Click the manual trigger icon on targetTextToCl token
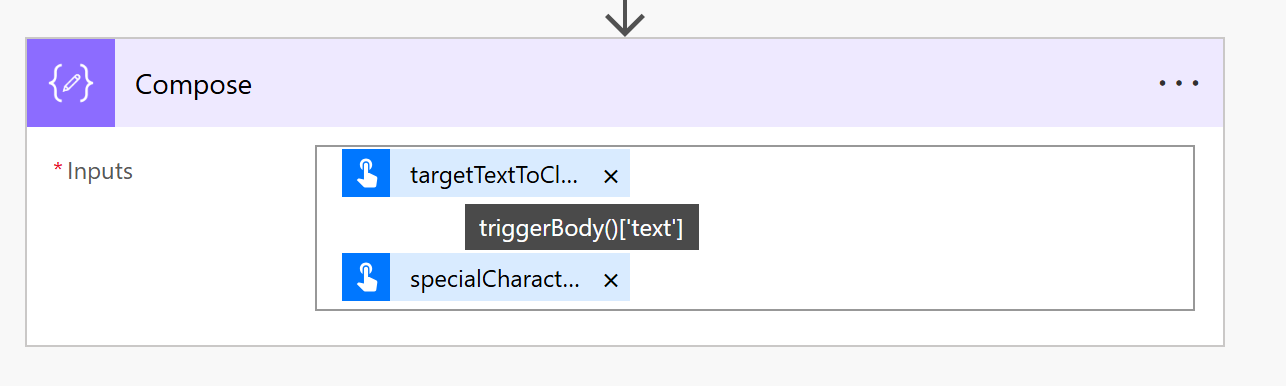 (x=366, y=174)
